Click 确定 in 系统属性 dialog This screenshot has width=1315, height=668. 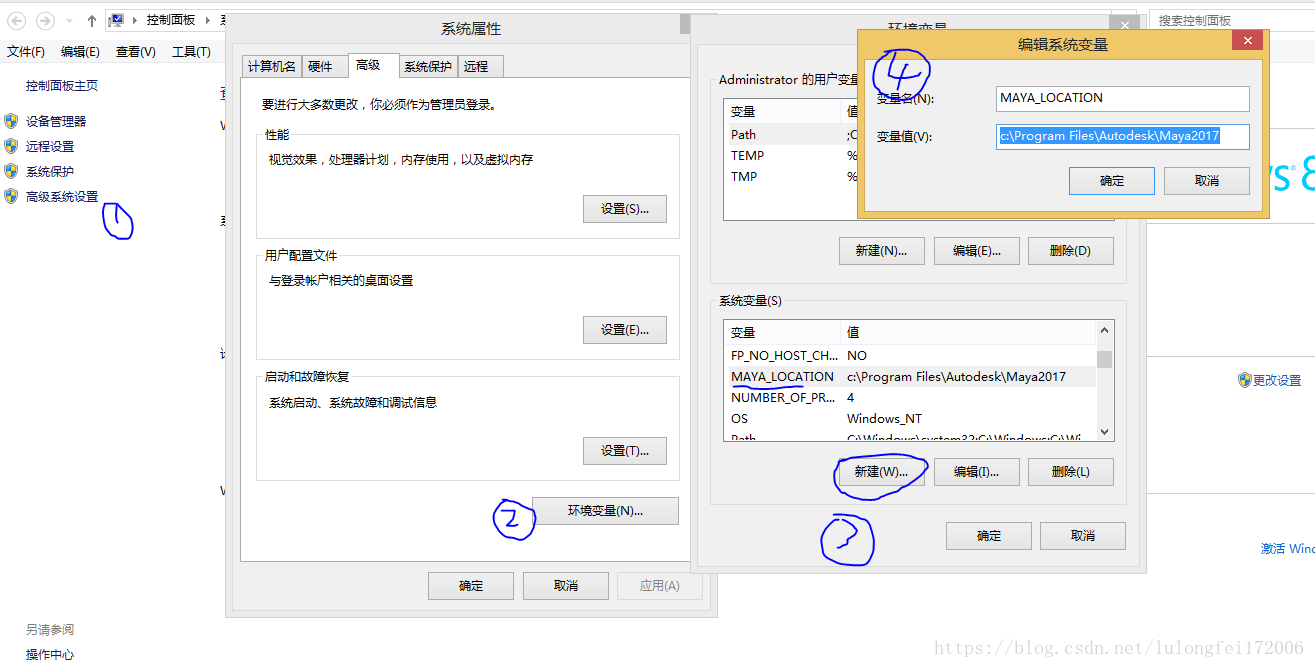[471, 586]
